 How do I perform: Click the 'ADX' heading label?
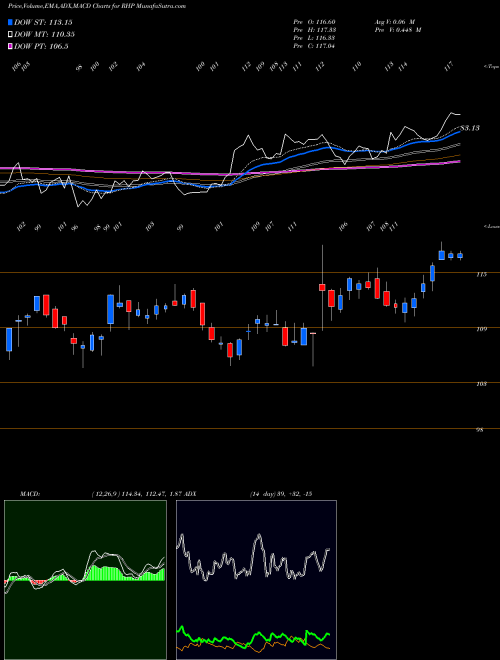pos(190,494)
